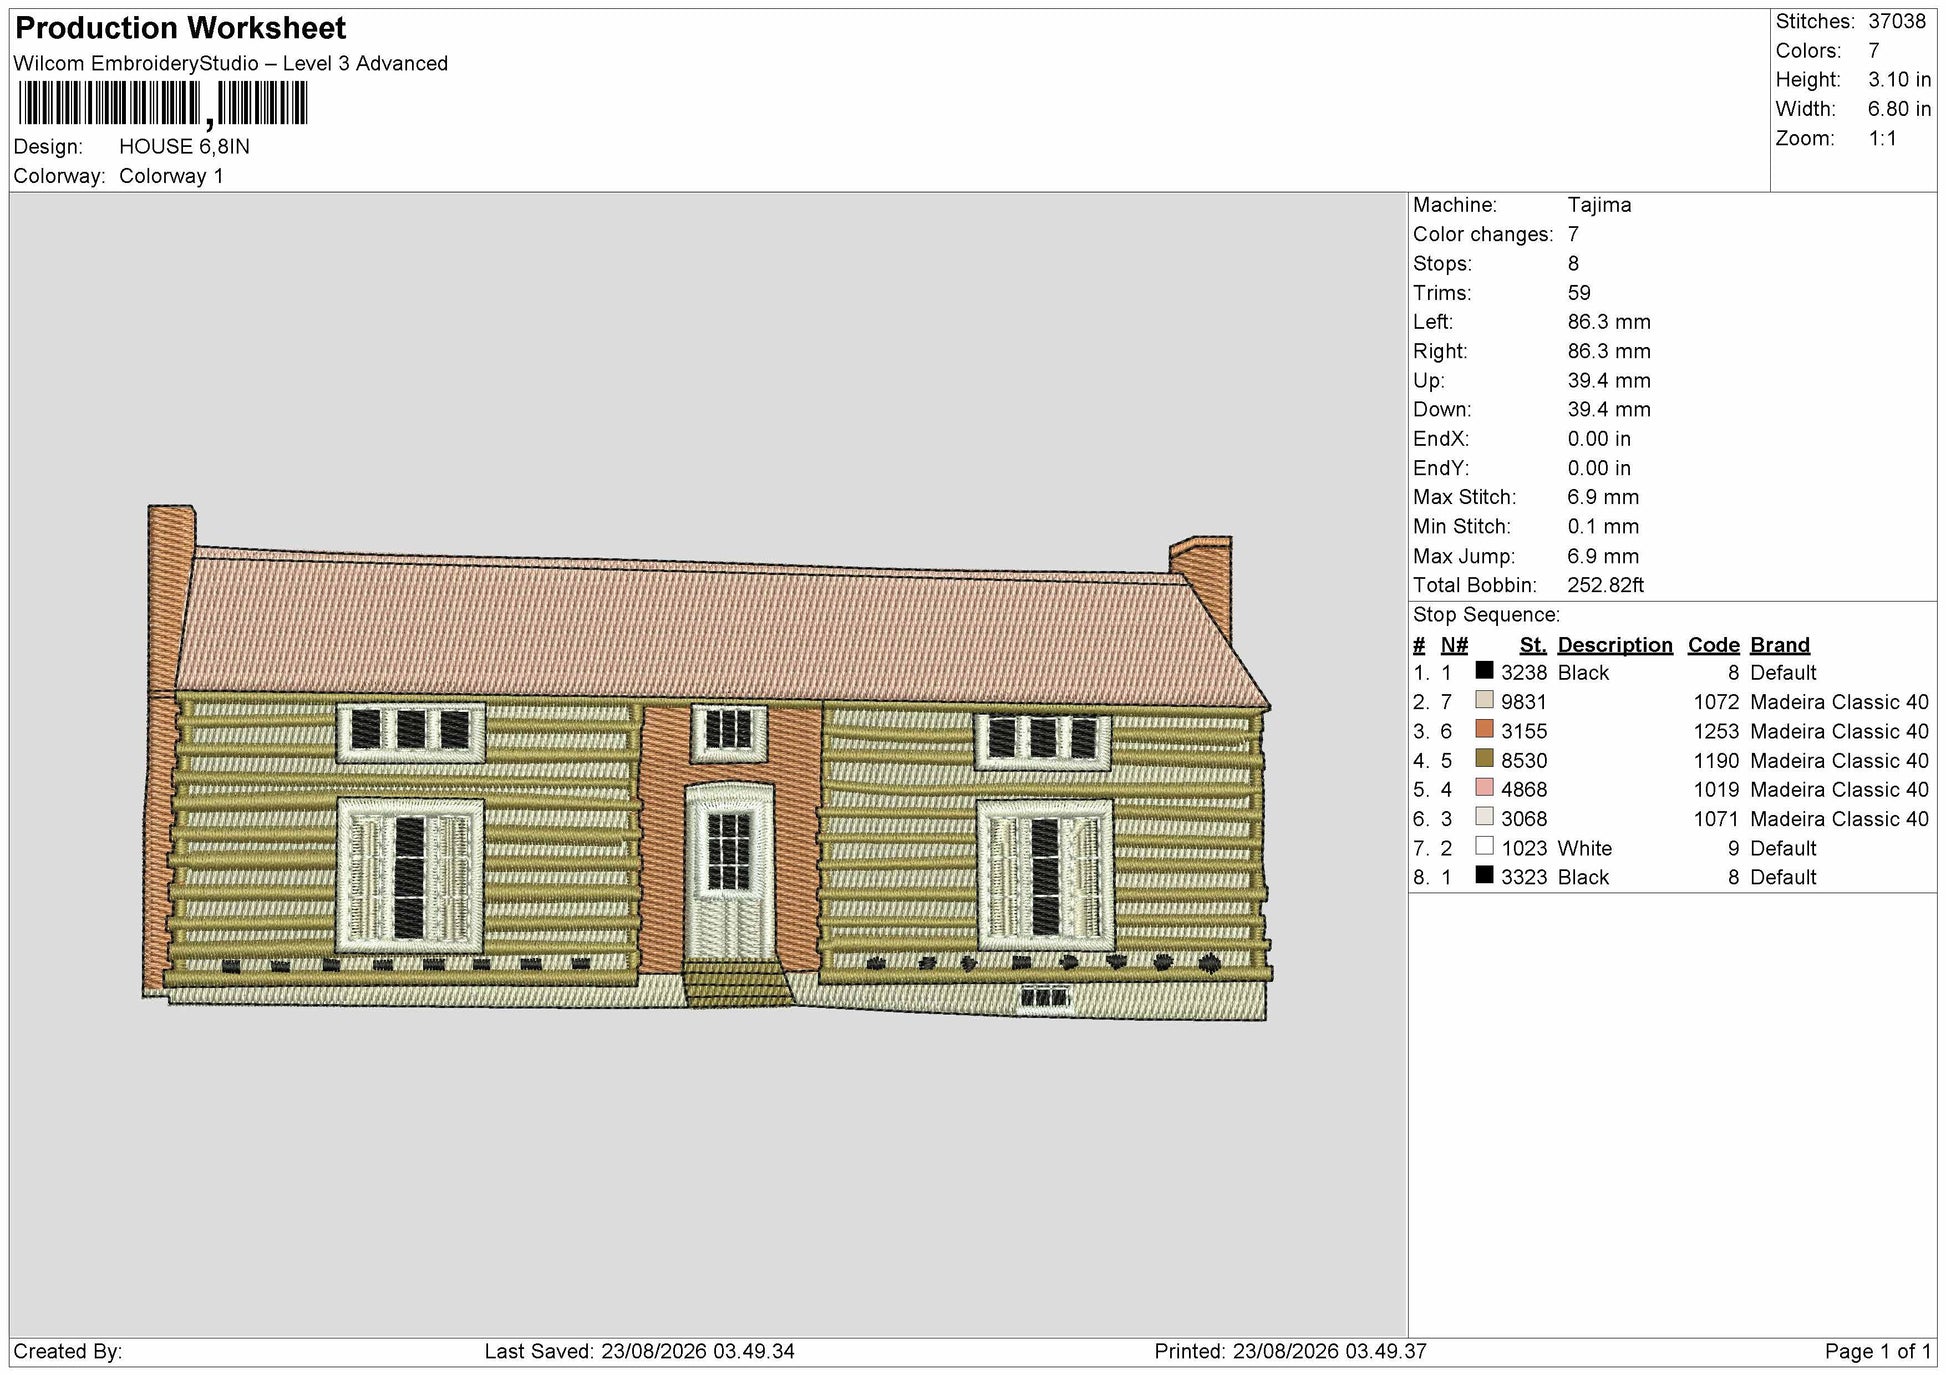Select the olive swatch for thread 8530
Screen dimensions: 1946x1375
point(1484,758)
